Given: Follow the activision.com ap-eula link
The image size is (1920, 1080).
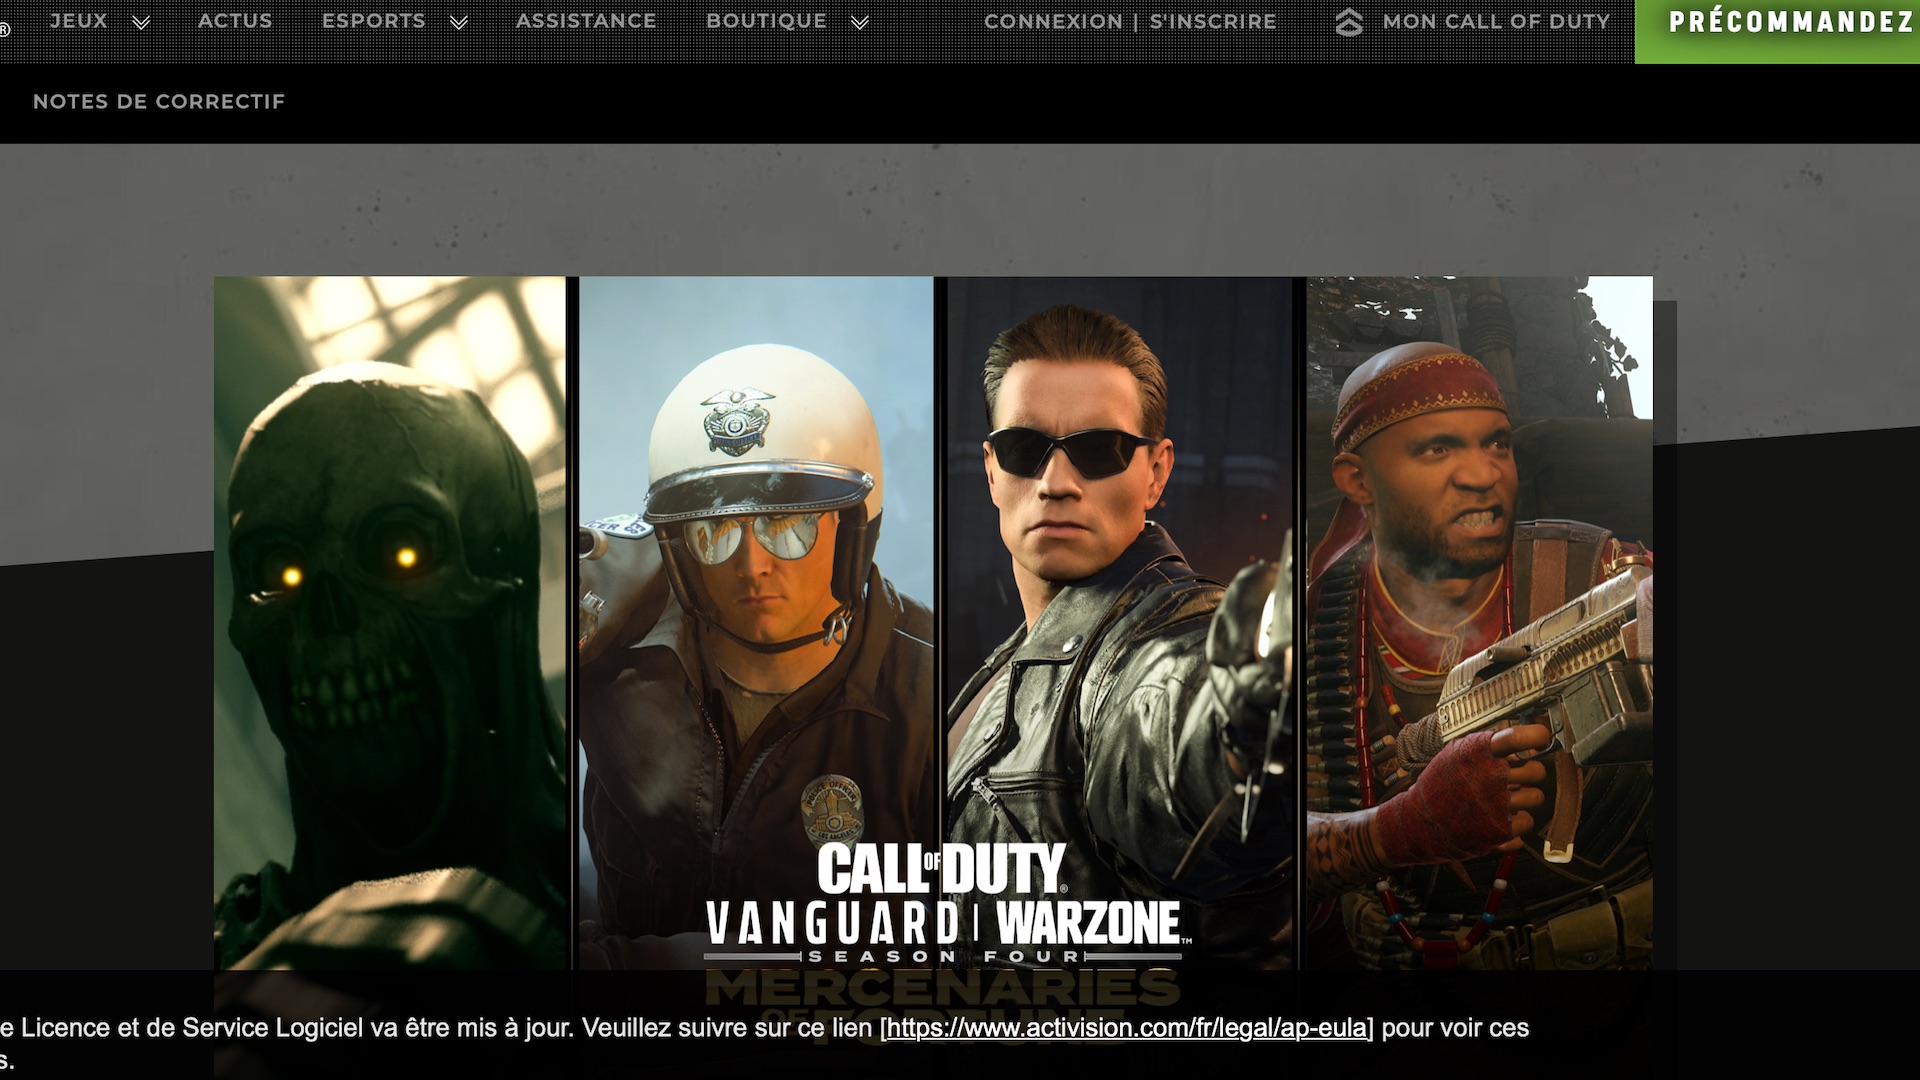Looking at the screenshot, I should (1126, 1028).
